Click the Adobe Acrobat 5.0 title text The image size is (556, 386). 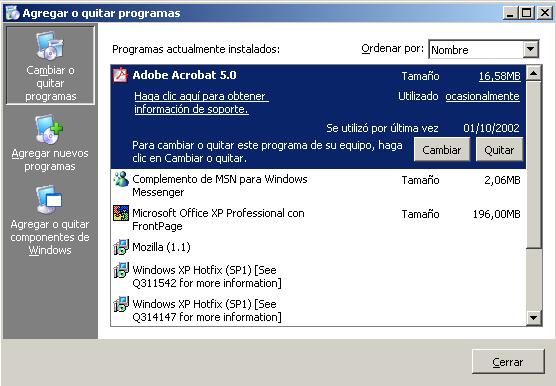pos(184,75)
